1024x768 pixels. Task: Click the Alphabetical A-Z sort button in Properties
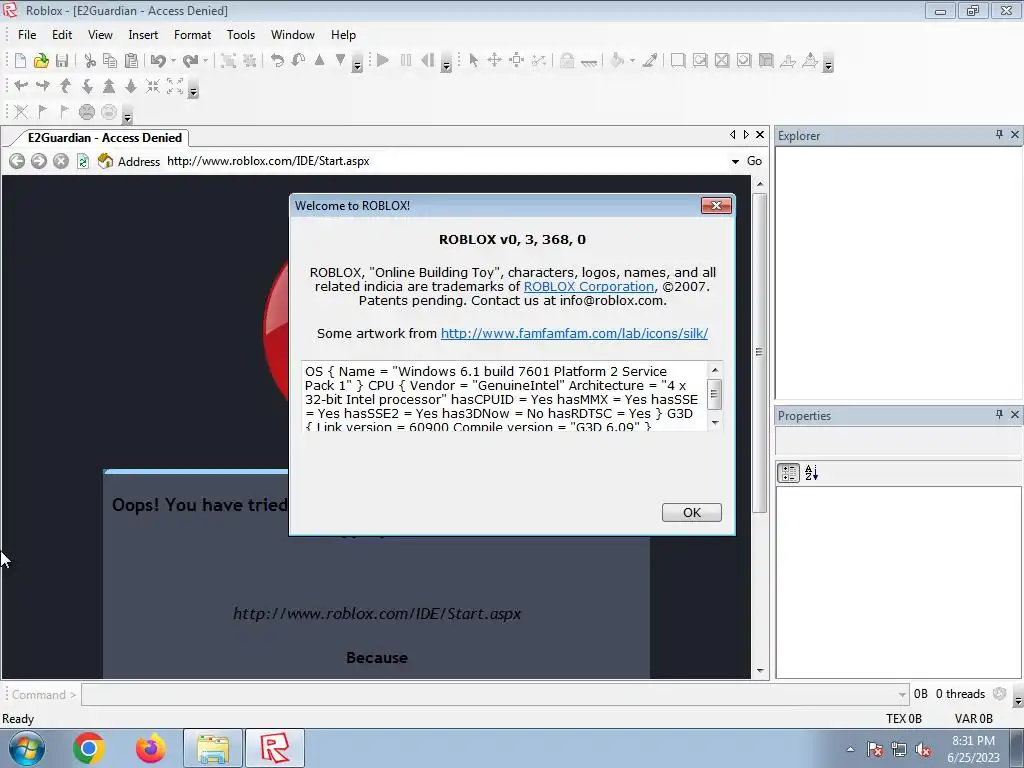click(811, 473)
